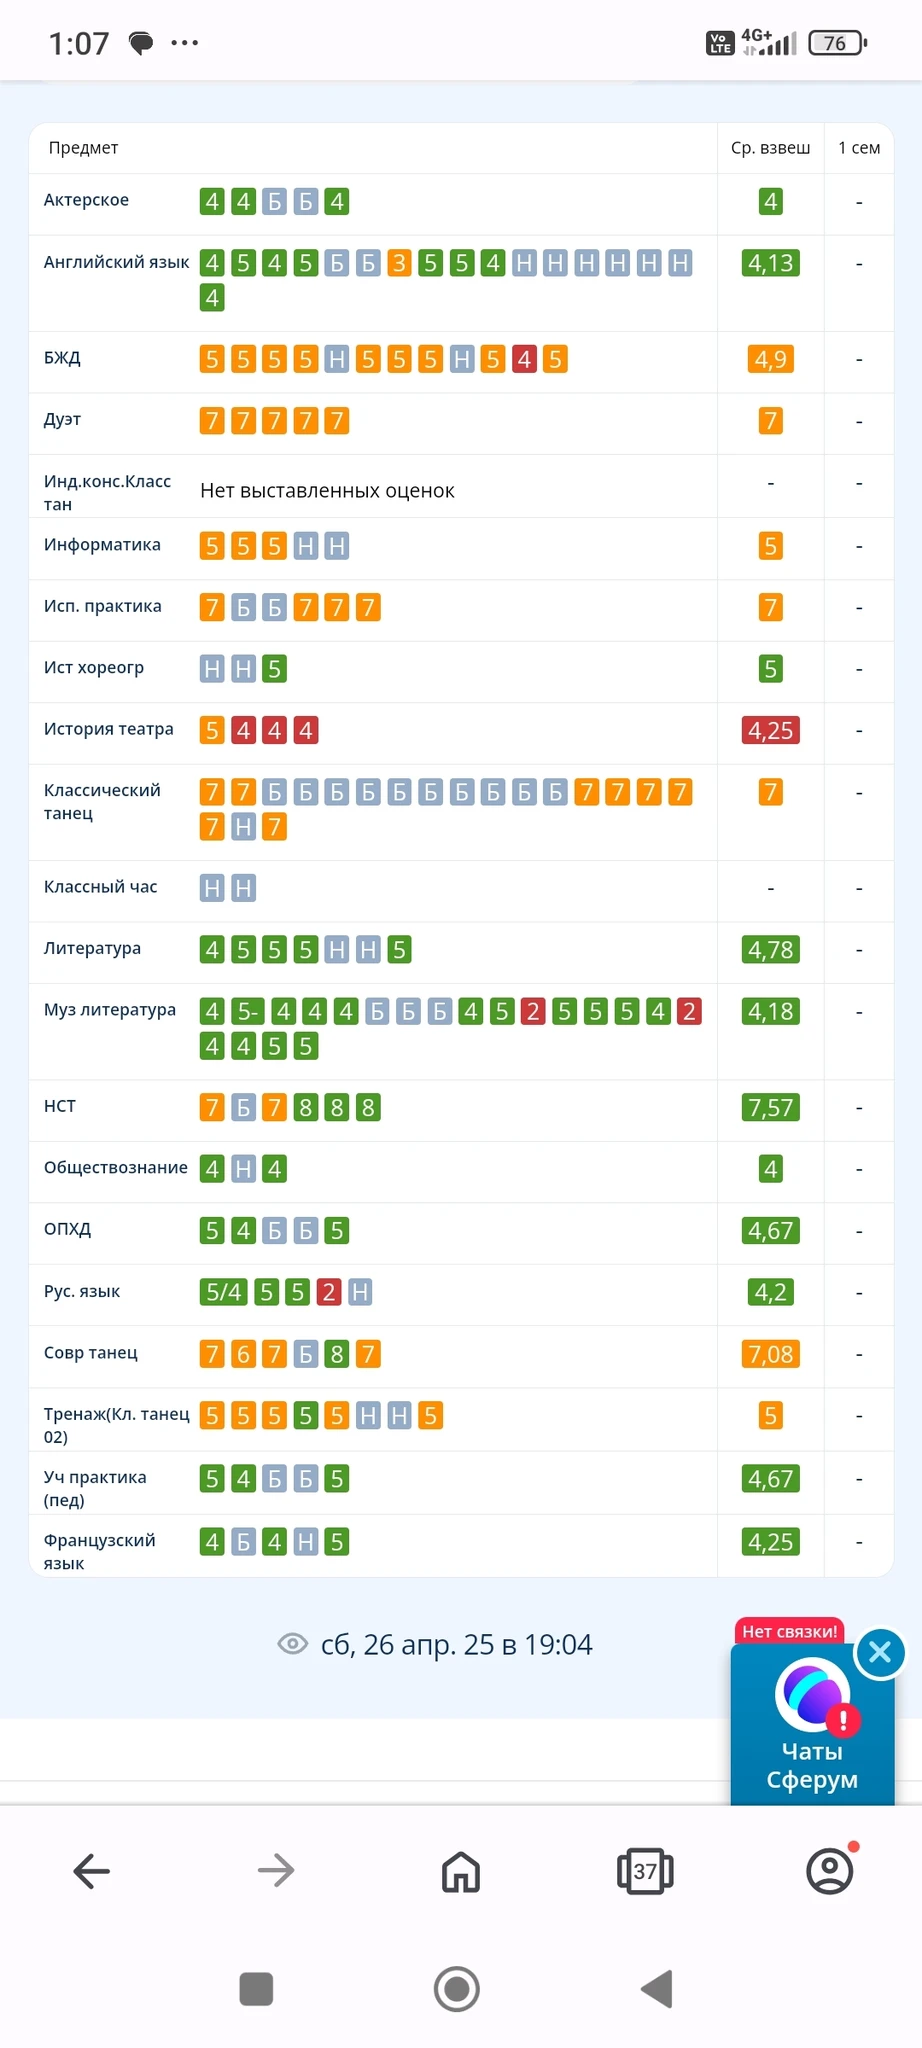Viewport: 922px width, 2048px height.
Task: Open the browser profile icon
Action: click(829, 1871)
